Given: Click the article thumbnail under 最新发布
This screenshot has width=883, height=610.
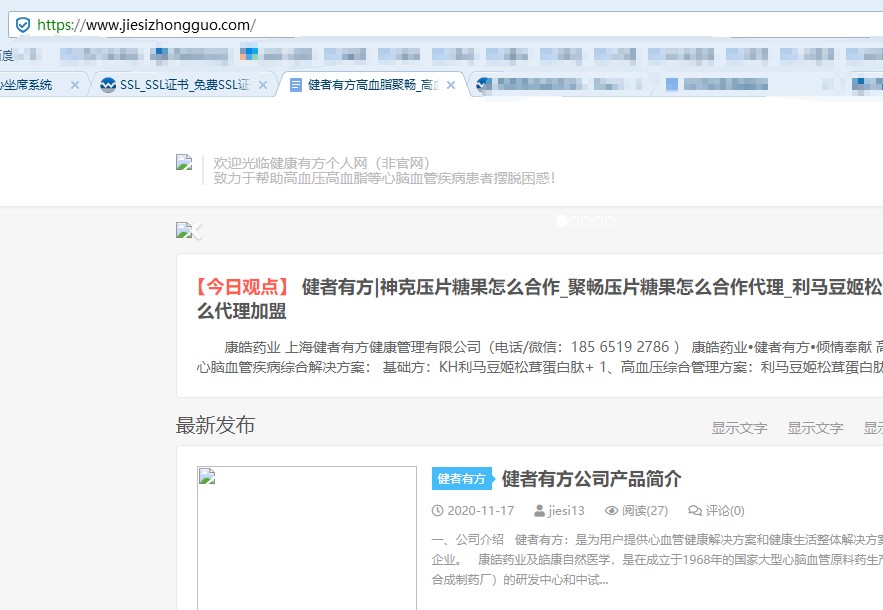Looking at the screenshot, I should click(306, 535).
